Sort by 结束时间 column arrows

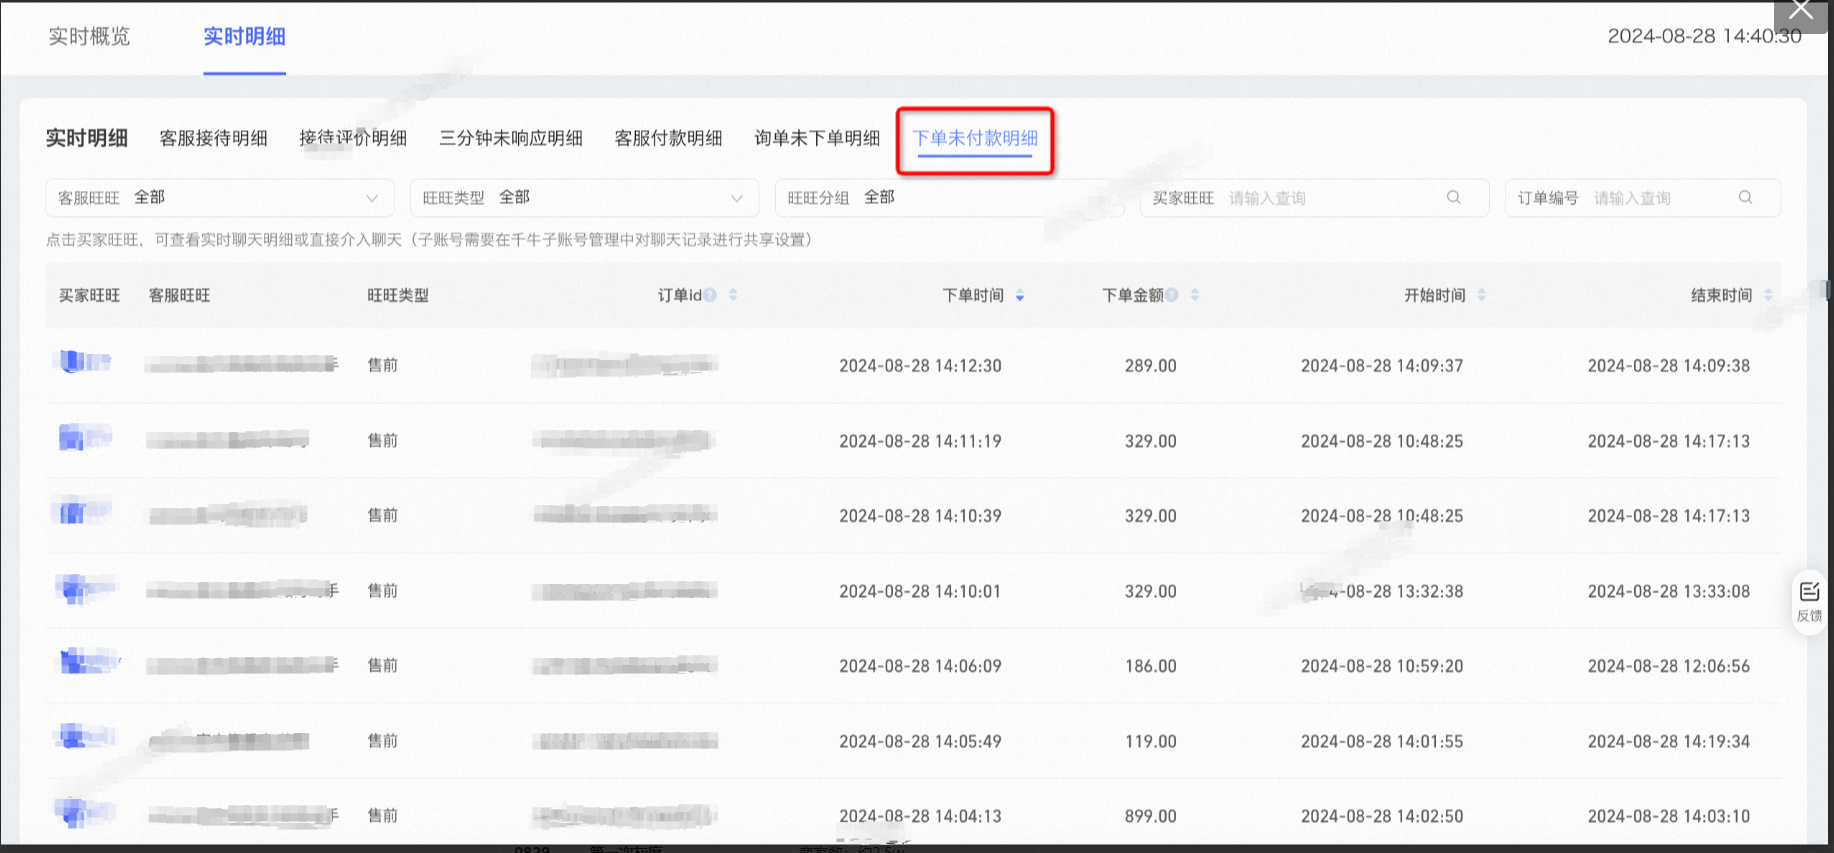(x=1768, y=295)
